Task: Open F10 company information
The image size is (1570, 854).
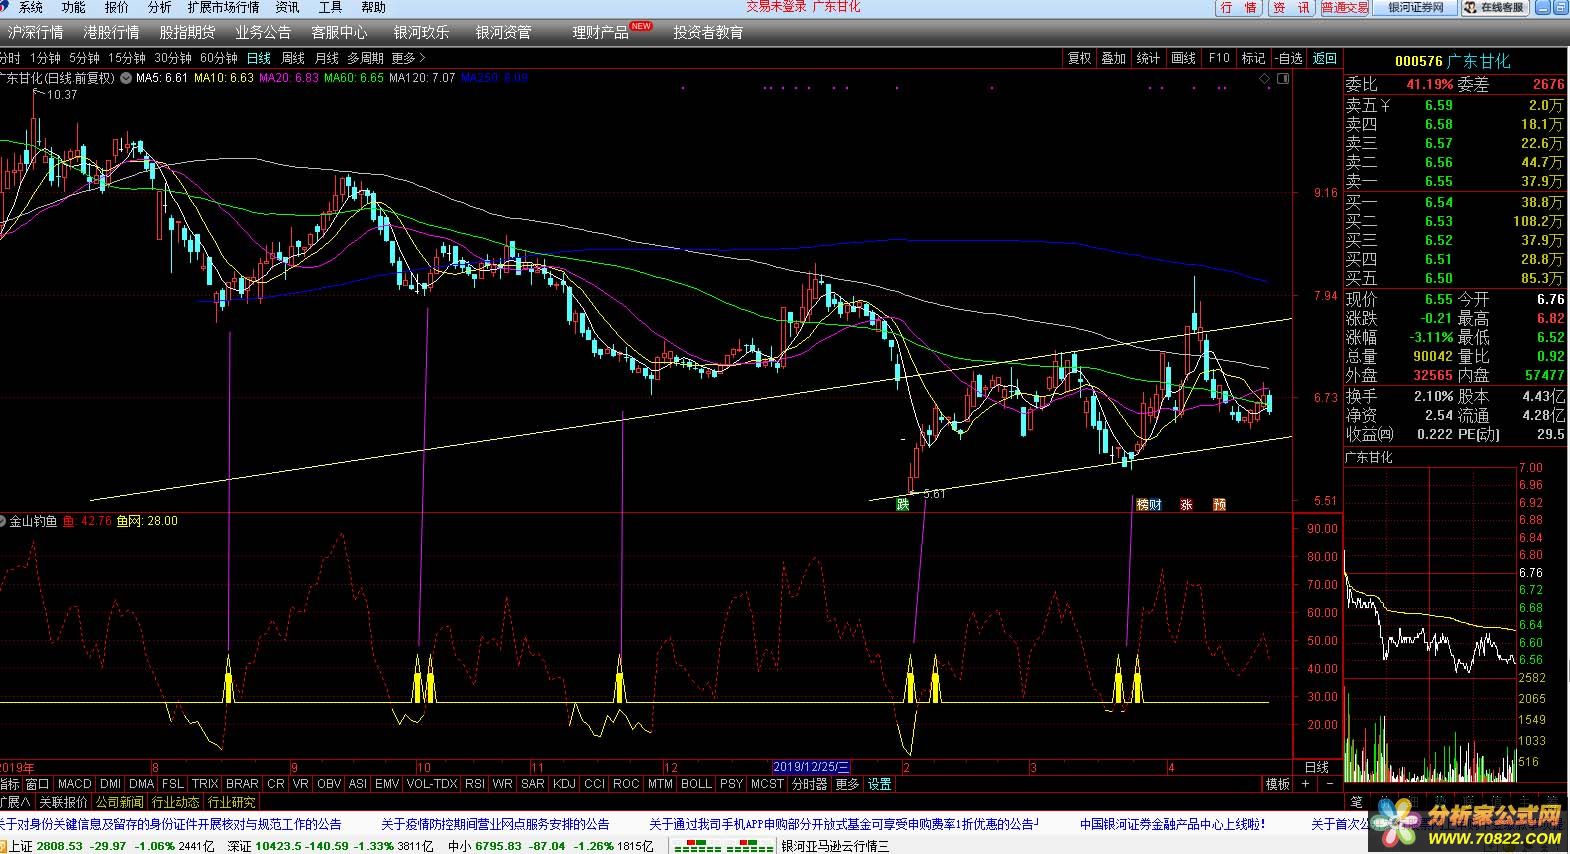Action: coord(1219,58)
